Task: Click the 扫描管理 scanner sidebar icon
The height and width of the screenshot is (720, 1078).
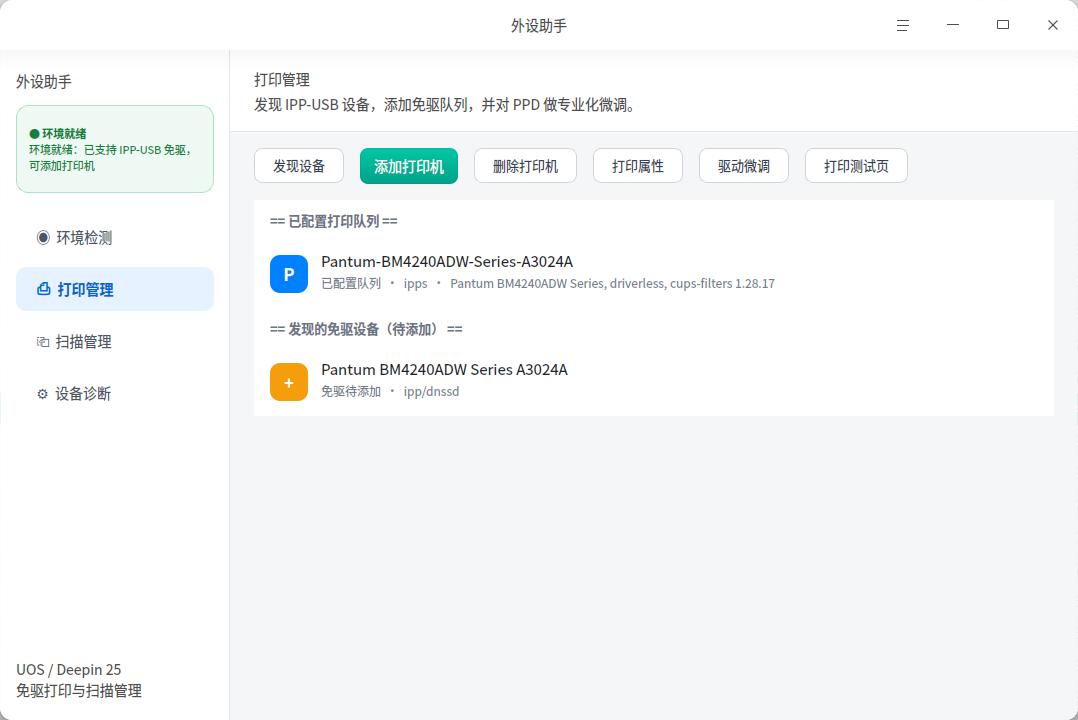Action: click(43, 342)
